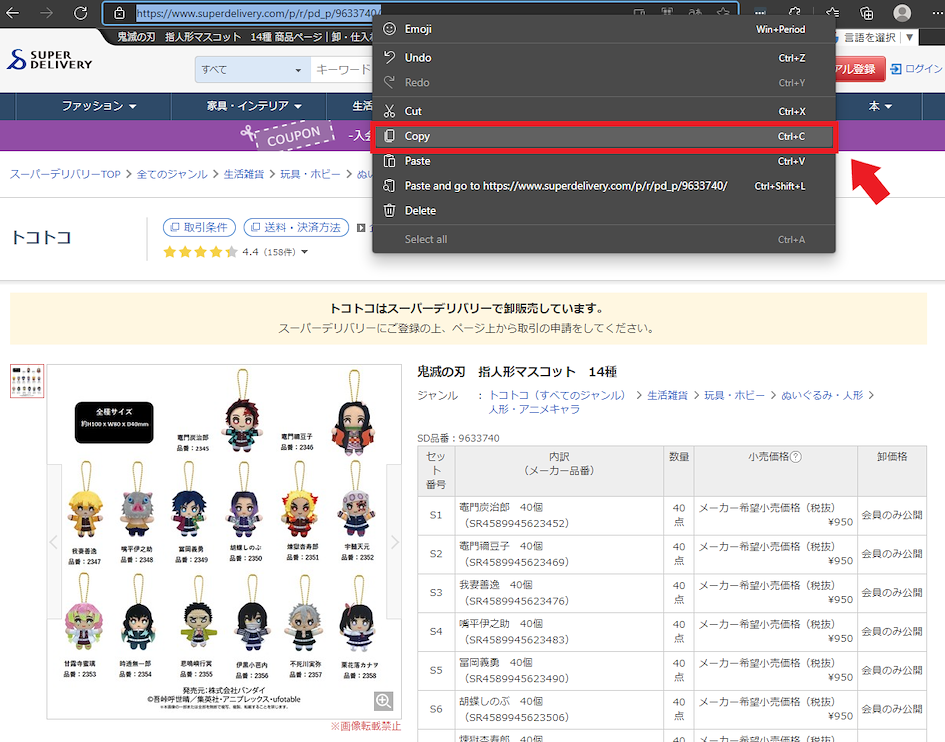945x742 pixels.
Task: Click the 竈門禰豆子 40個 row cell
Action: [559, 554]
